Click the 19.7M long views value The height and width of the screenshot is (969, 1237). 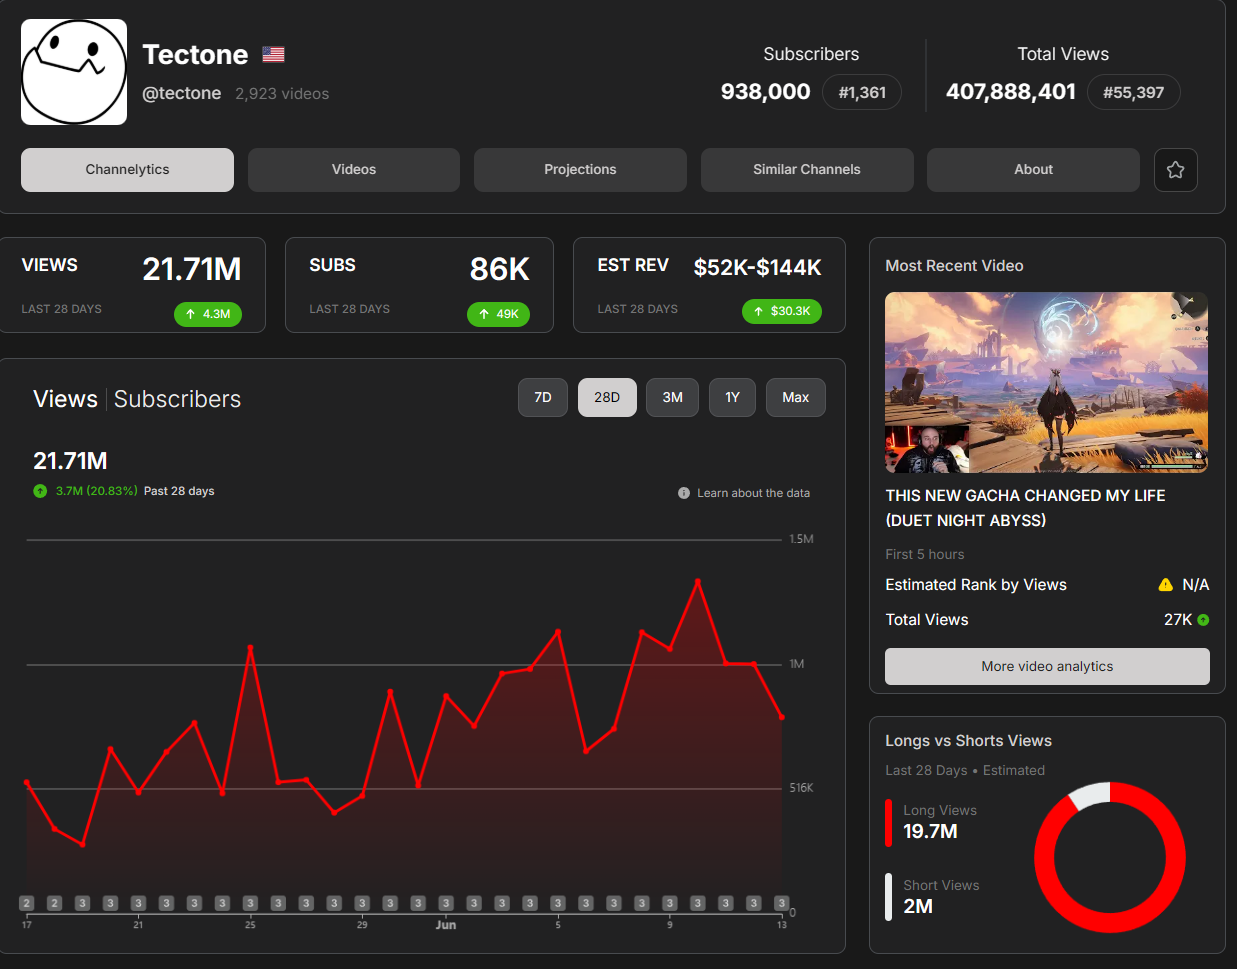coord(930,831)
